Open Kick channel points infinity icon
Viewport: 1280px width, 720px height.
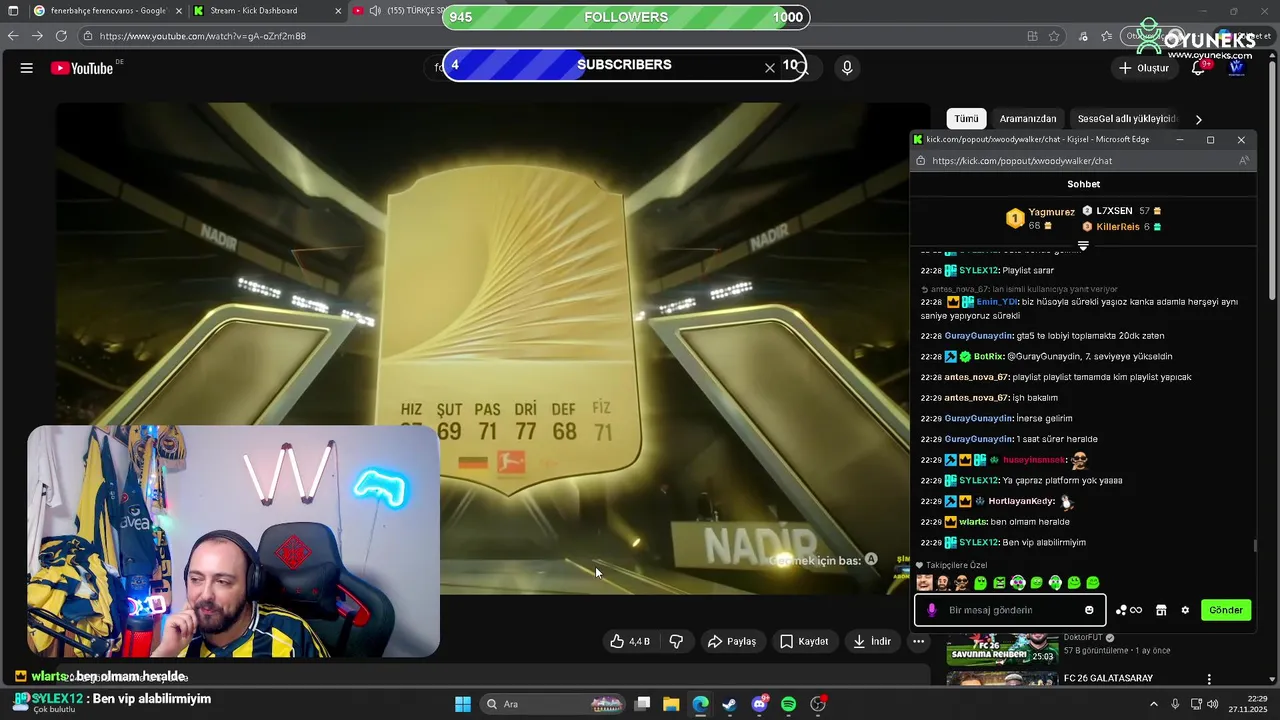1129,610
